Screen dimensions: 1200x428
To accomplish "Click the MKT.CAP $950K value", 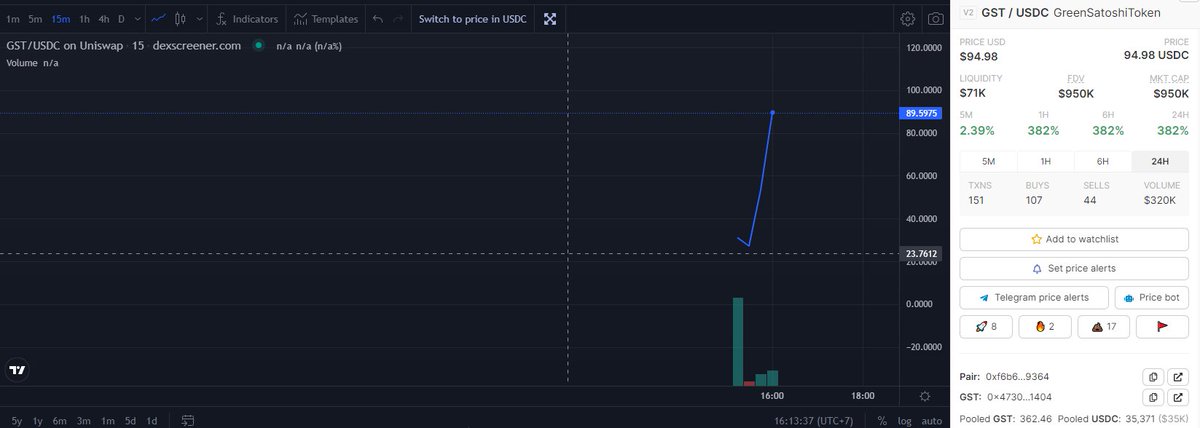I will click(x=1169, y=93).
